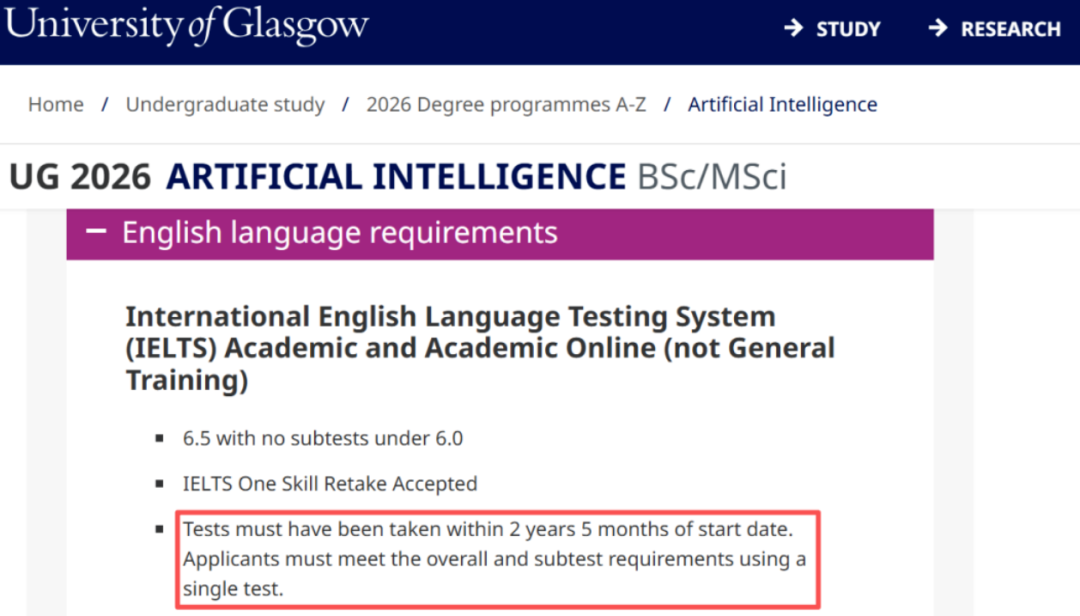Open the Undergraduate study breadcrumb link
The width and height of the screenshot is (1080, 616).
(x=225, y=104)
